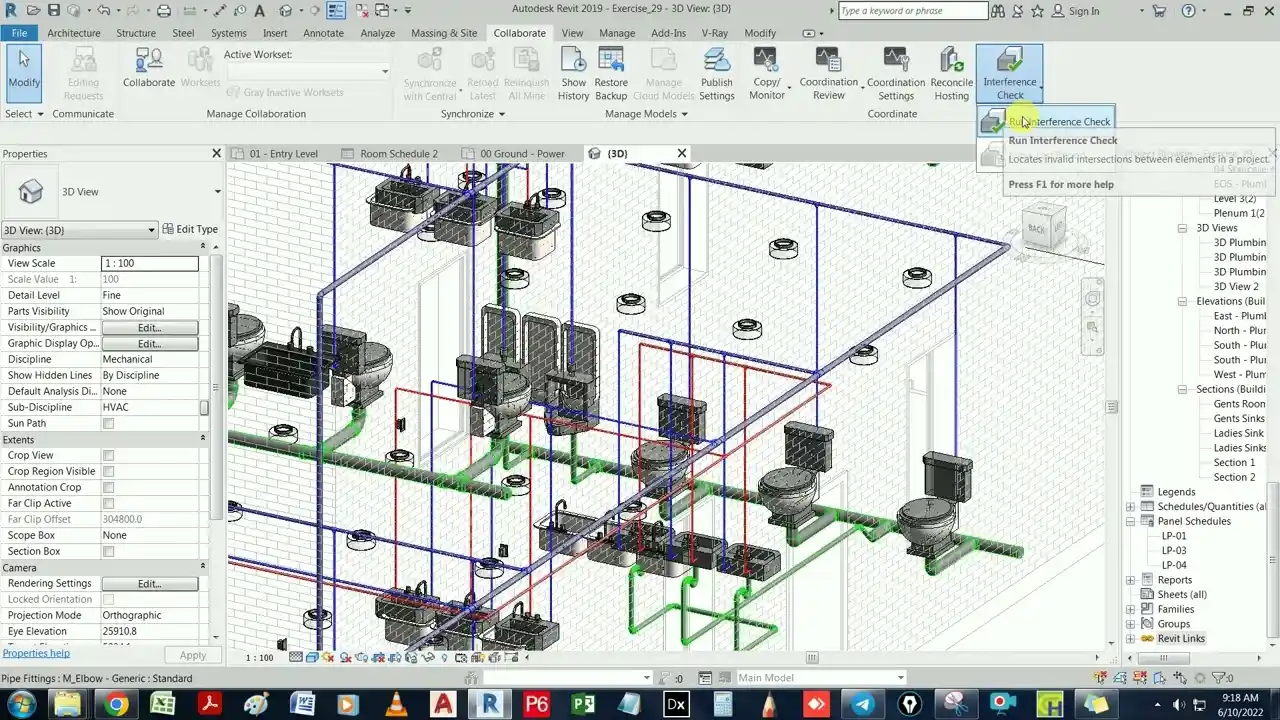Open the Visibility/Graphics Edit dialog

click(148, 327)
